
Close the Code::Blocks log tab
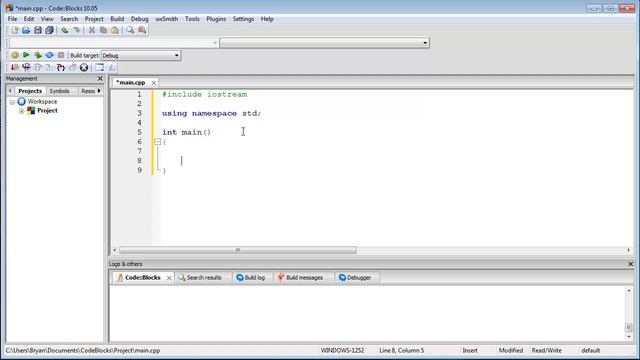coord(169,278)
